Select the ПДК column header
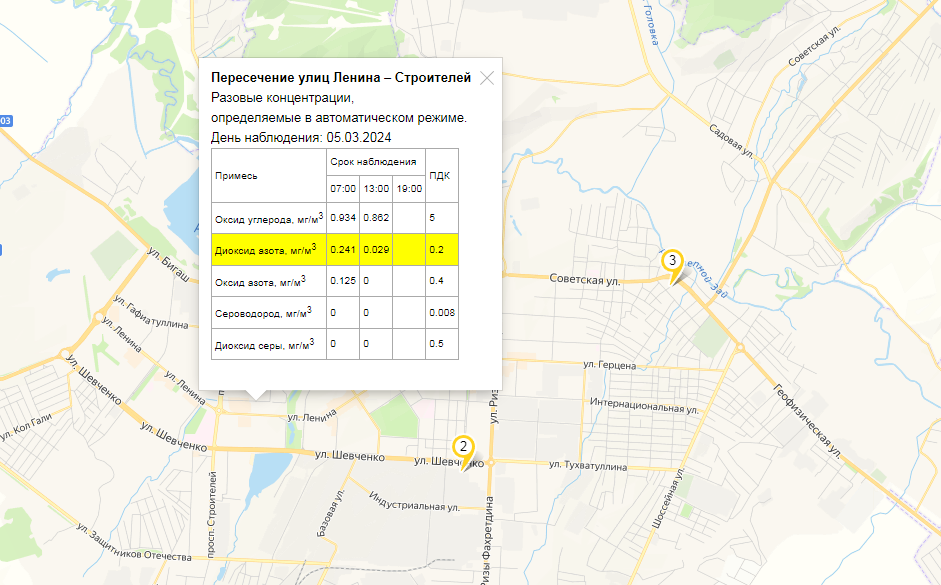This screenshot has width=941, height=585. pos(440,175)
